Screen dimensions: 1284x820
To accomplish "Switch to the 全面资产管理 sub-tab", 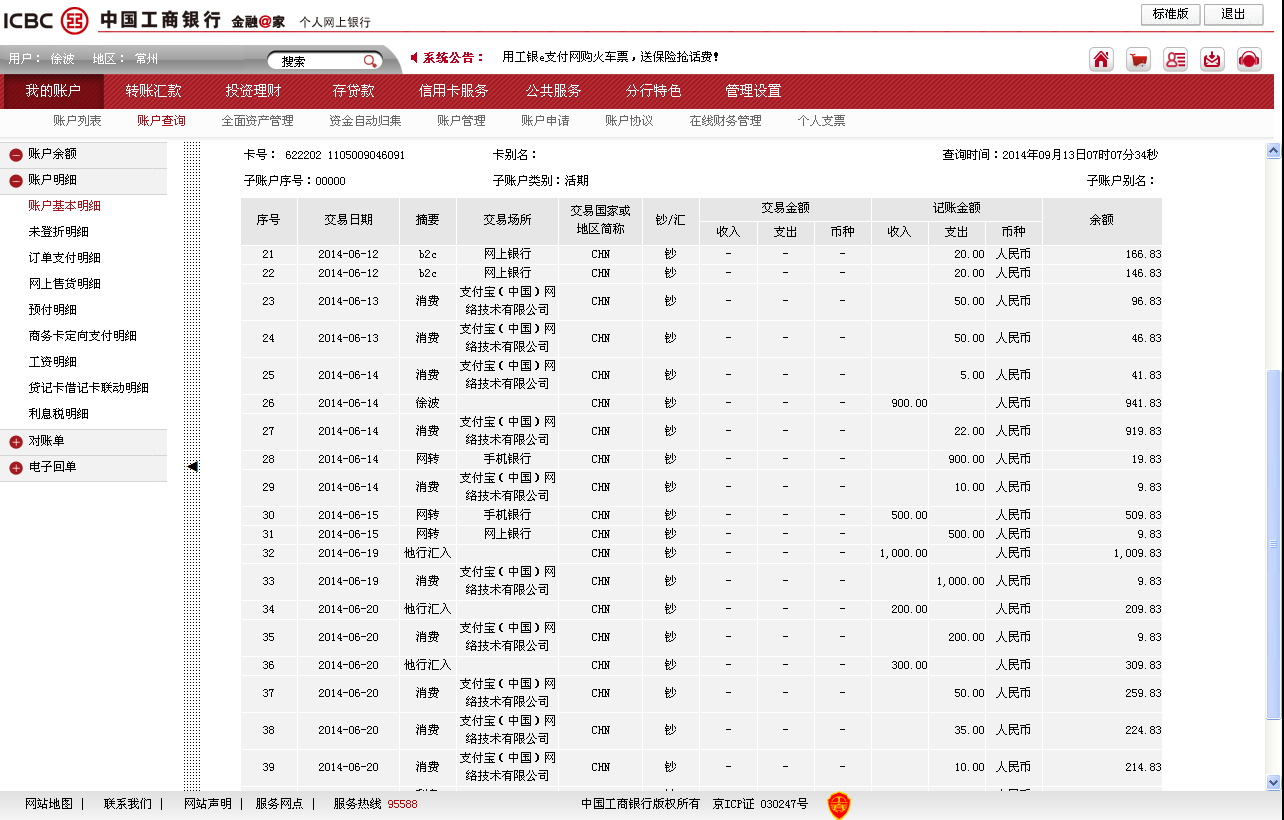I will click(x=257, y=121).
